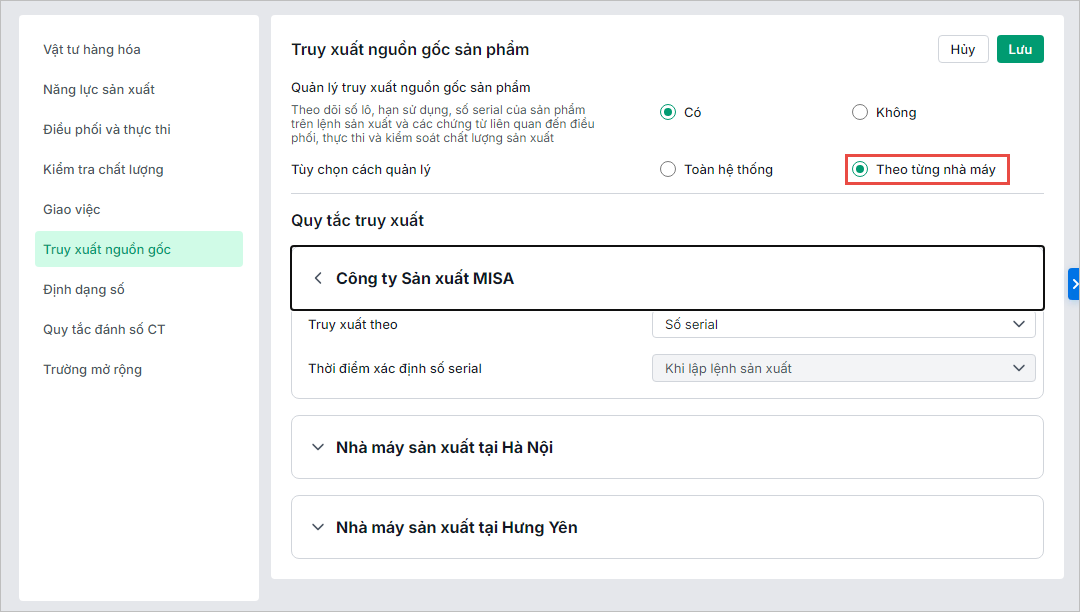Switch to Định dạng số settings
This screenshot has width=1080, height=612.
(x=84, y=290)
